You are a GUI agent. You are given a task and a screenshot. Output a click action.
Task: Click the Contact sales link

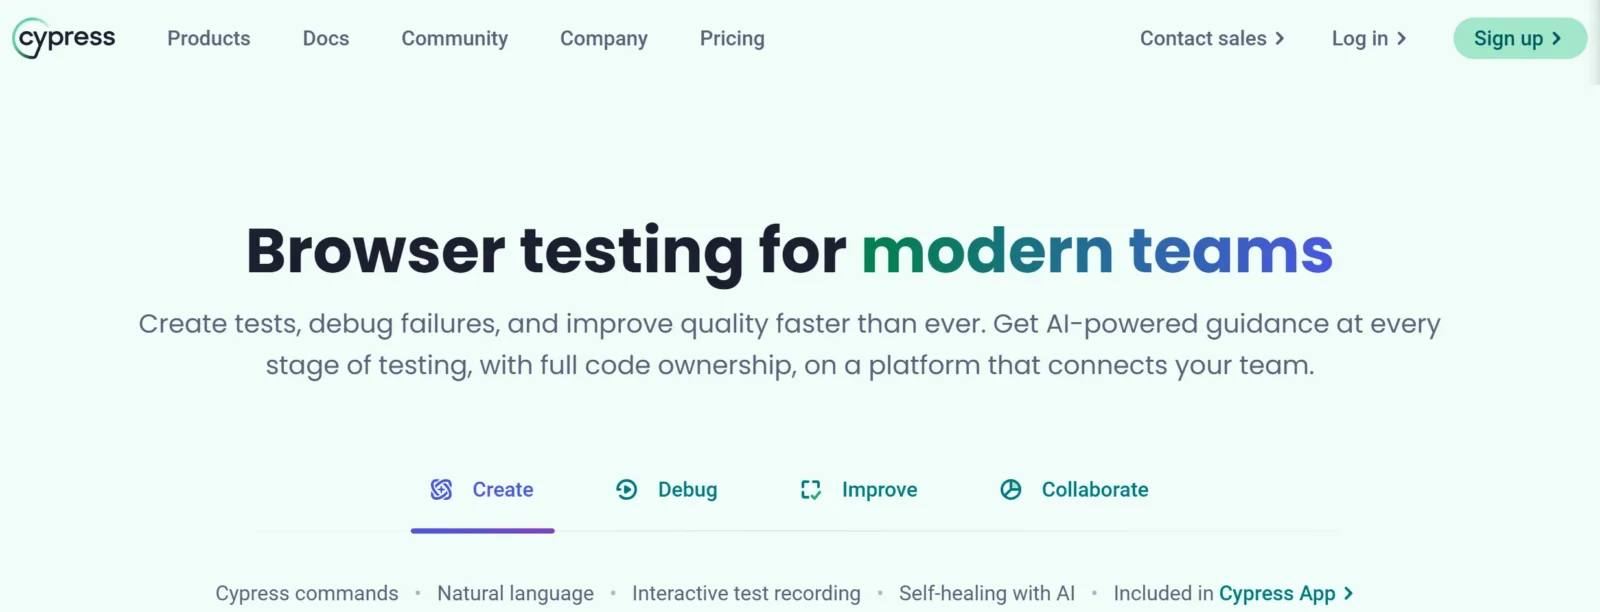[1203, 38]
